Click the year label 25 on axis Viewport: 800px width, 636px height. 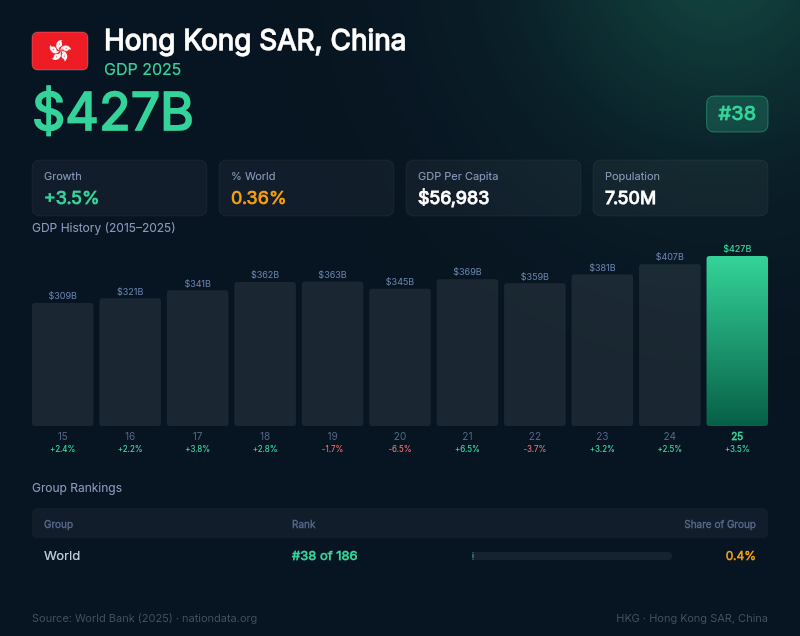click(x=737, y=436)
